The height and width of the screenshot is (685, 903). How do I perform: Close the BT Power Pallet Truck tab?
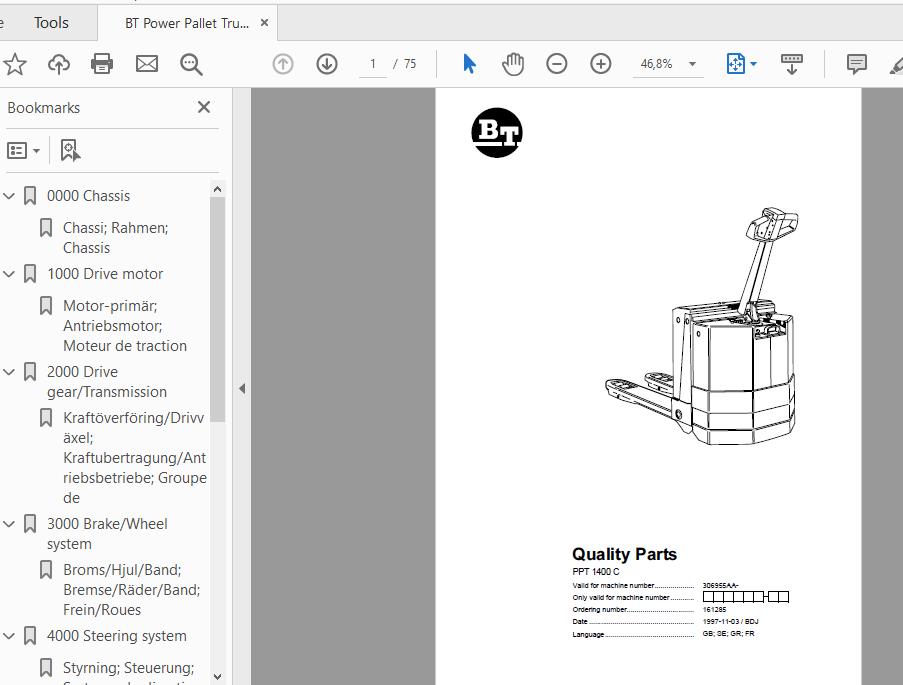click(x=264, y=22)
